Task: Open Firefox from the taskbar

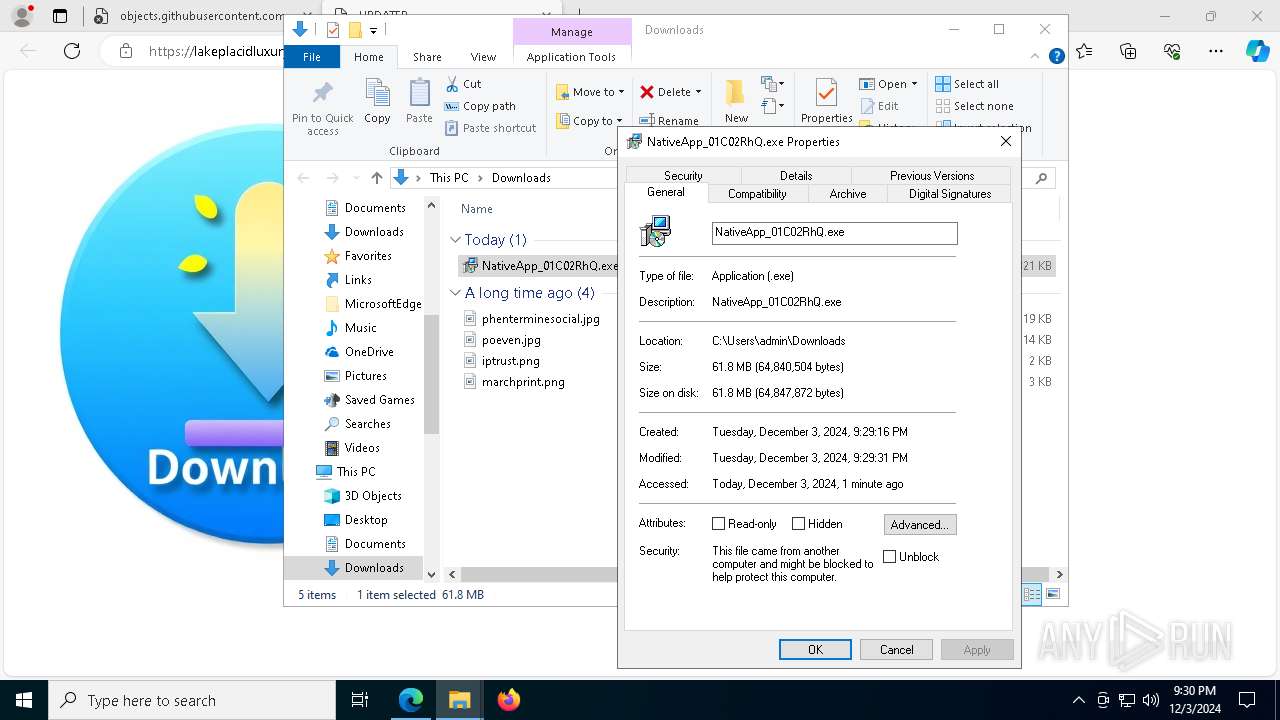Action: click(508, 700)
